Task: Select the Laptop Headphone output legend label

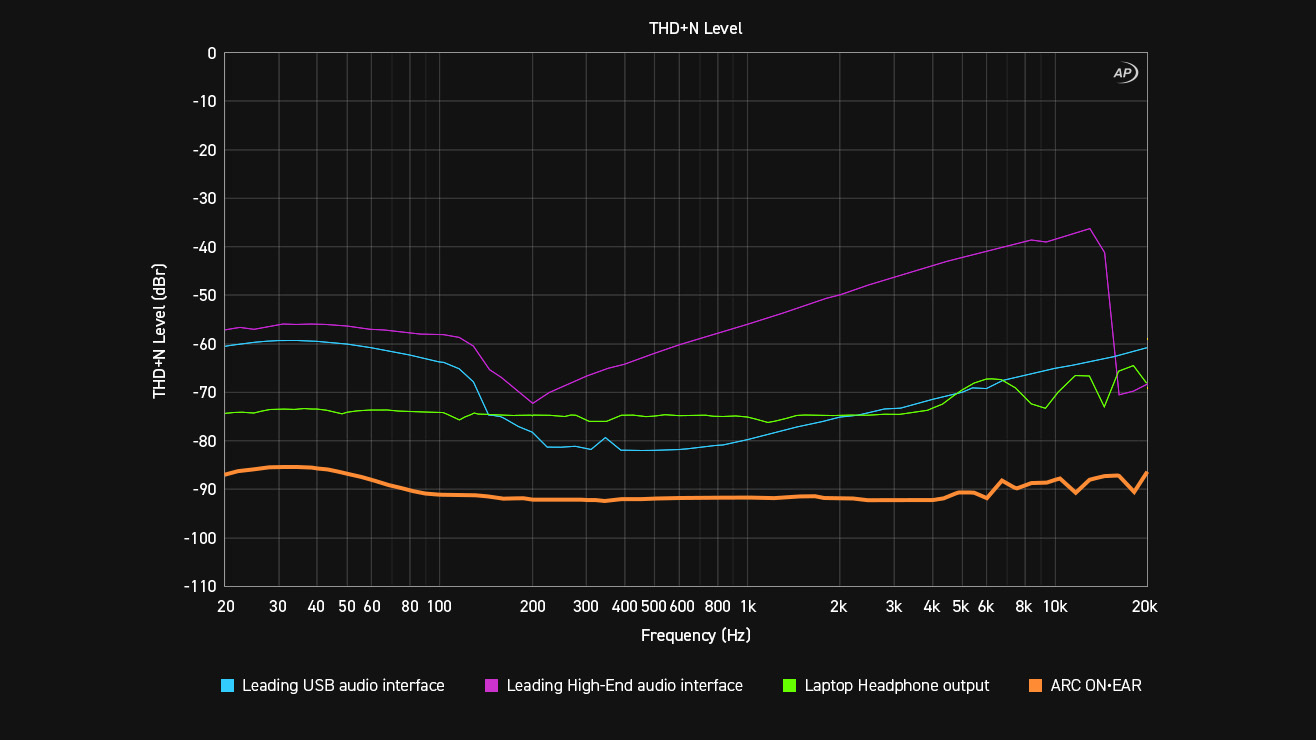Action: (896, 686)
